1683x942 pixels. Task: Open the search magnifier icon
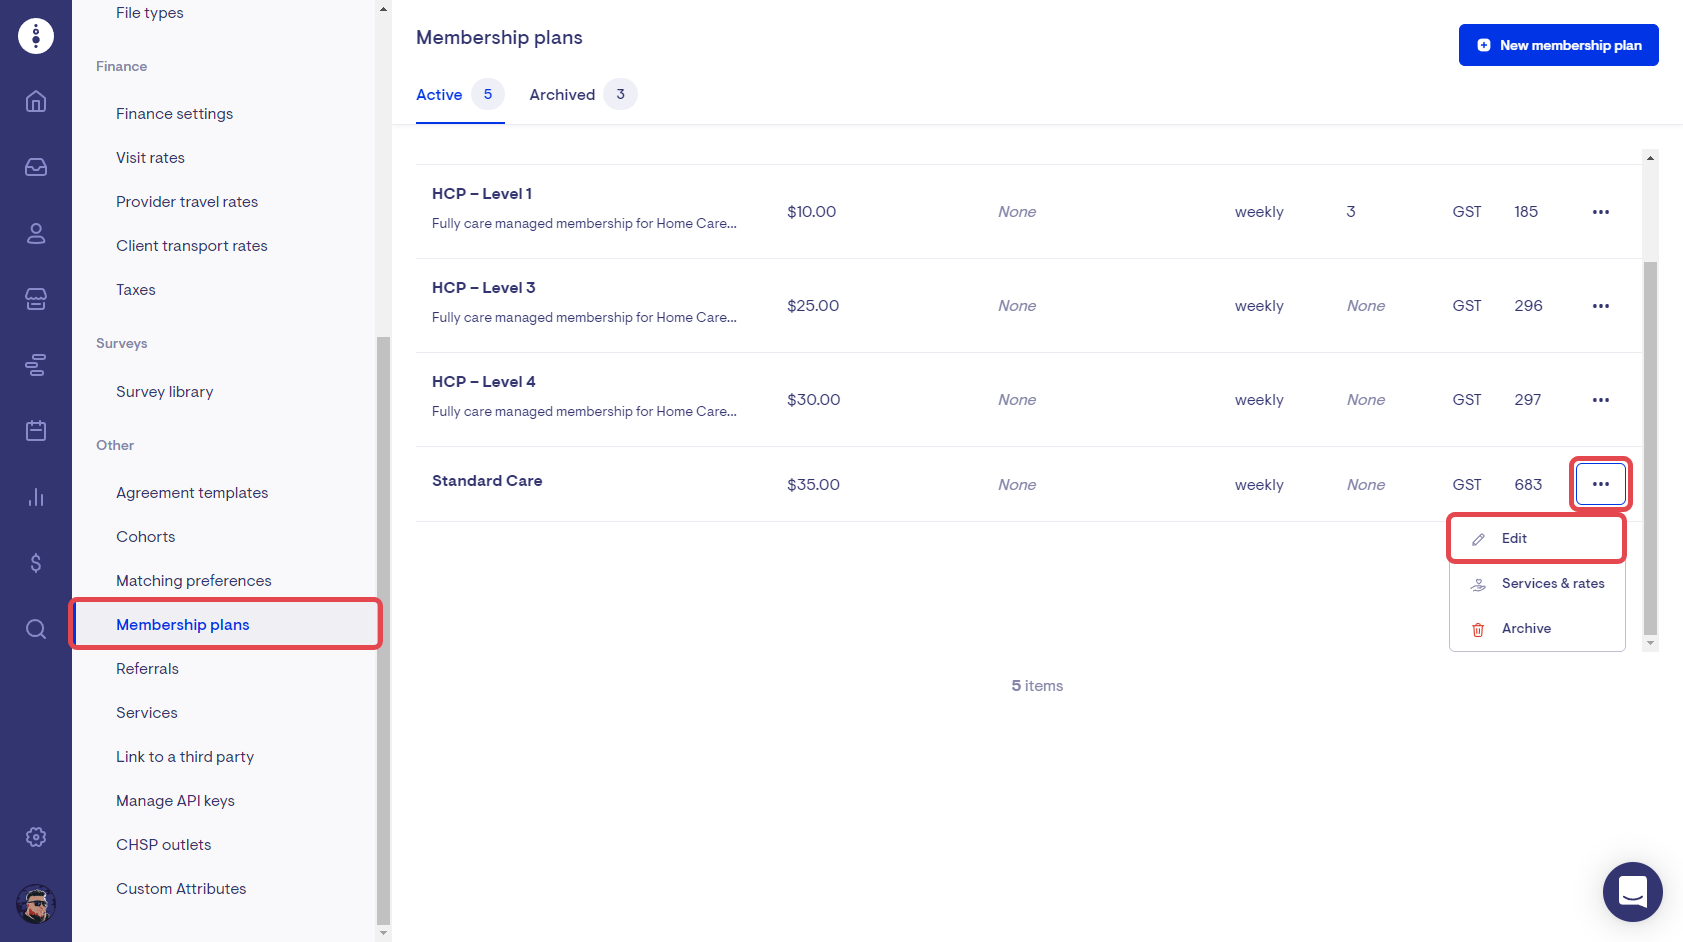pyautogui.click(x=36, y=629)
